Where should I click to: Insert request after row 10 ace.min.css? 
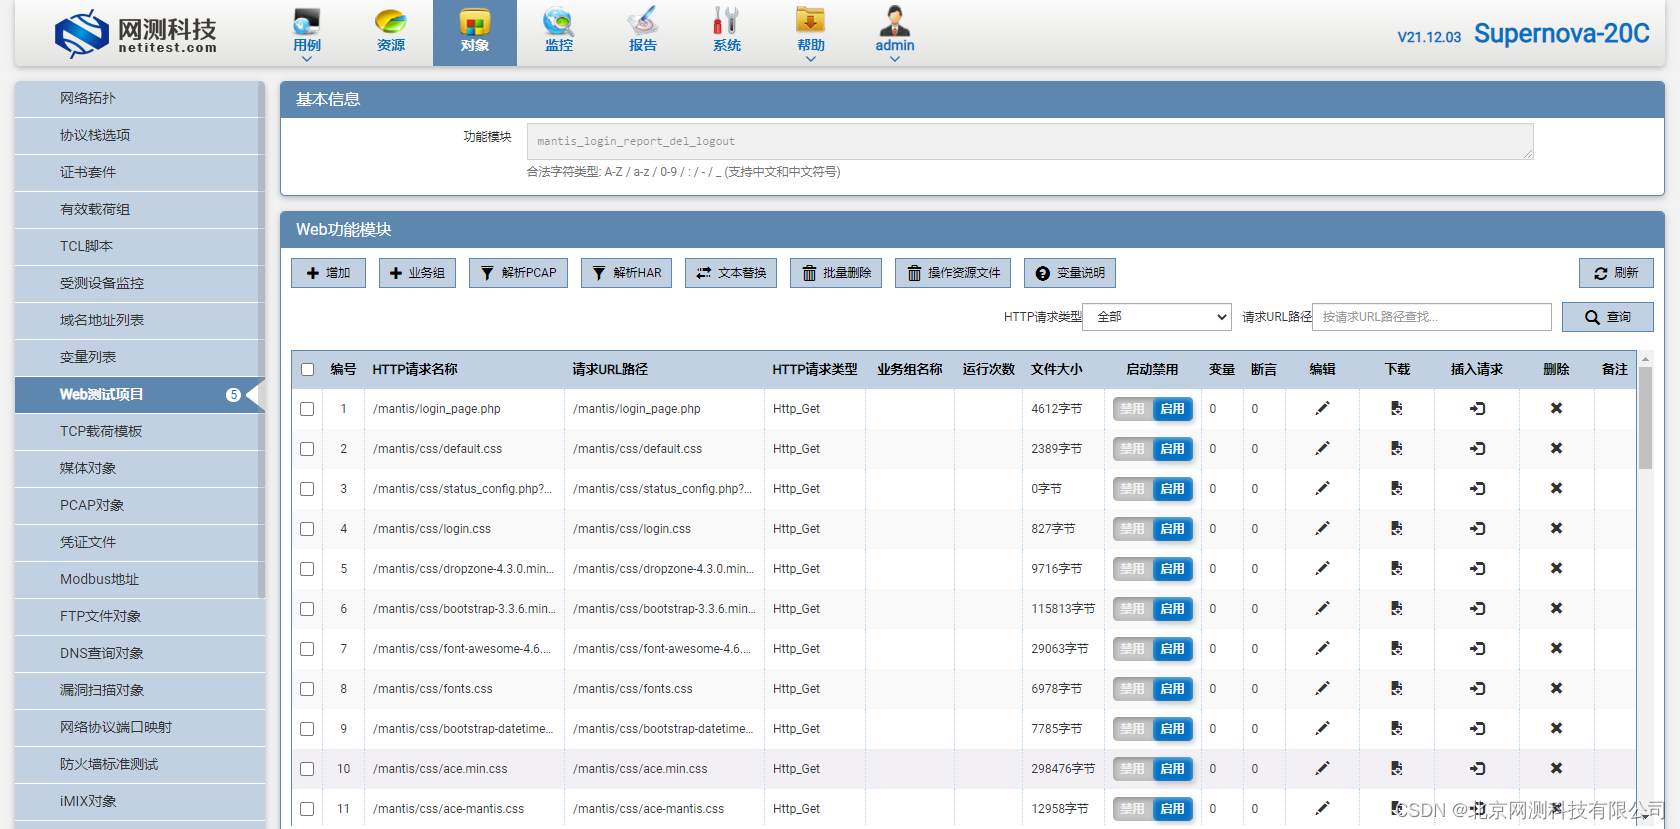(x=1477, y=768)
